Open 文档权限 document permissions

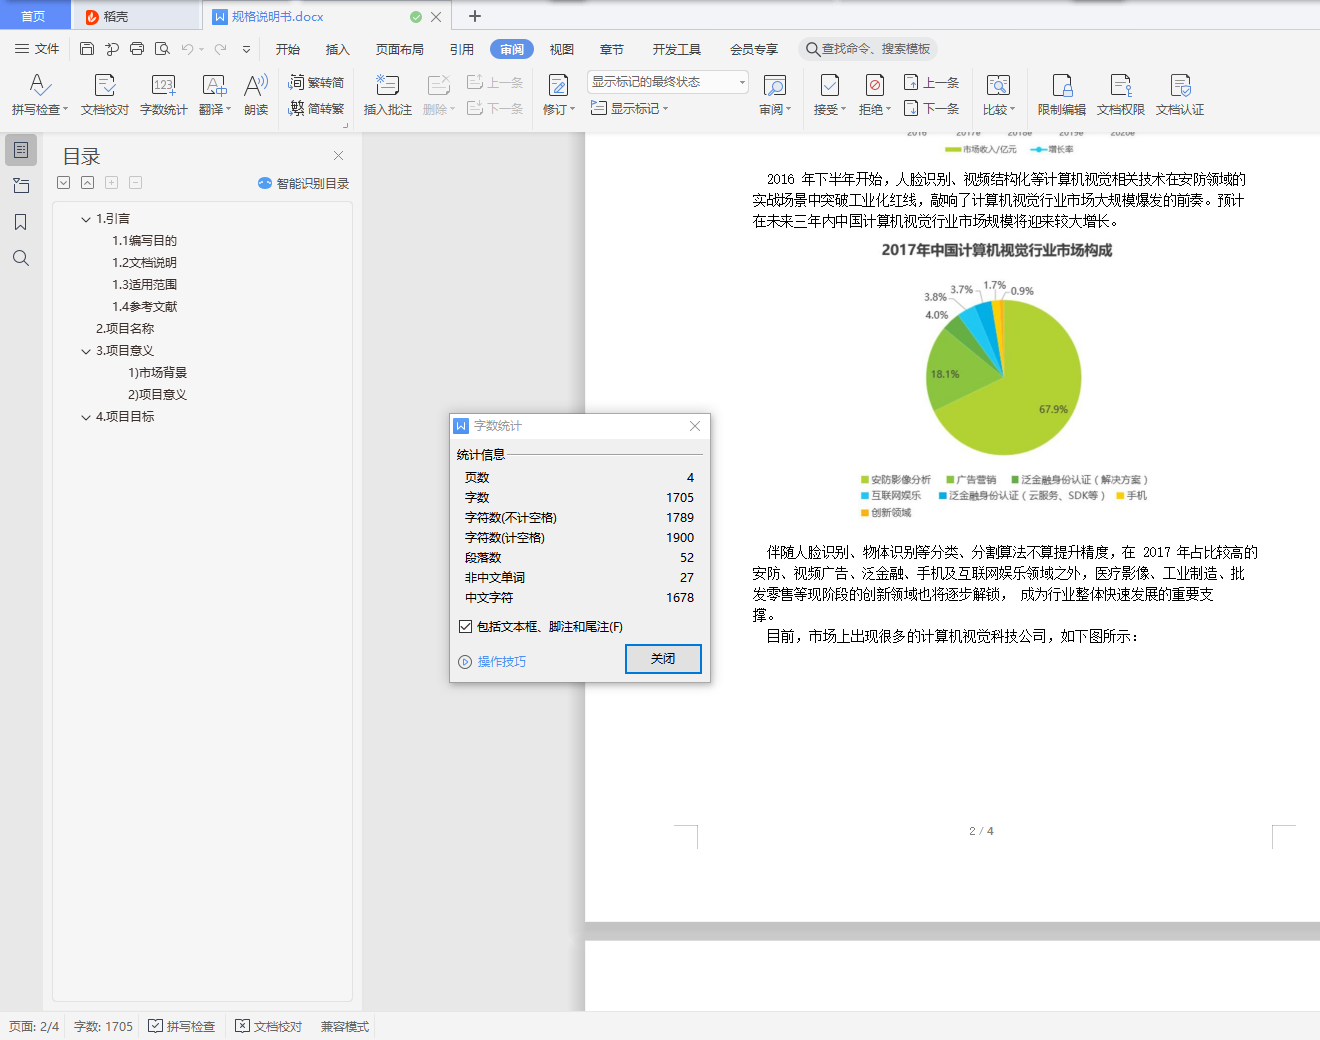coord(1121,95)
